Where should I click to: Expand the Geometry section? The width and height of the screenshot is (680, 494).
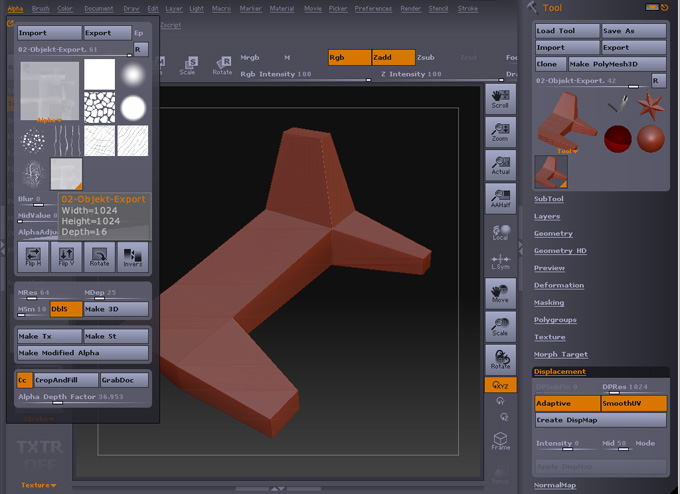[x=553, y=233]
